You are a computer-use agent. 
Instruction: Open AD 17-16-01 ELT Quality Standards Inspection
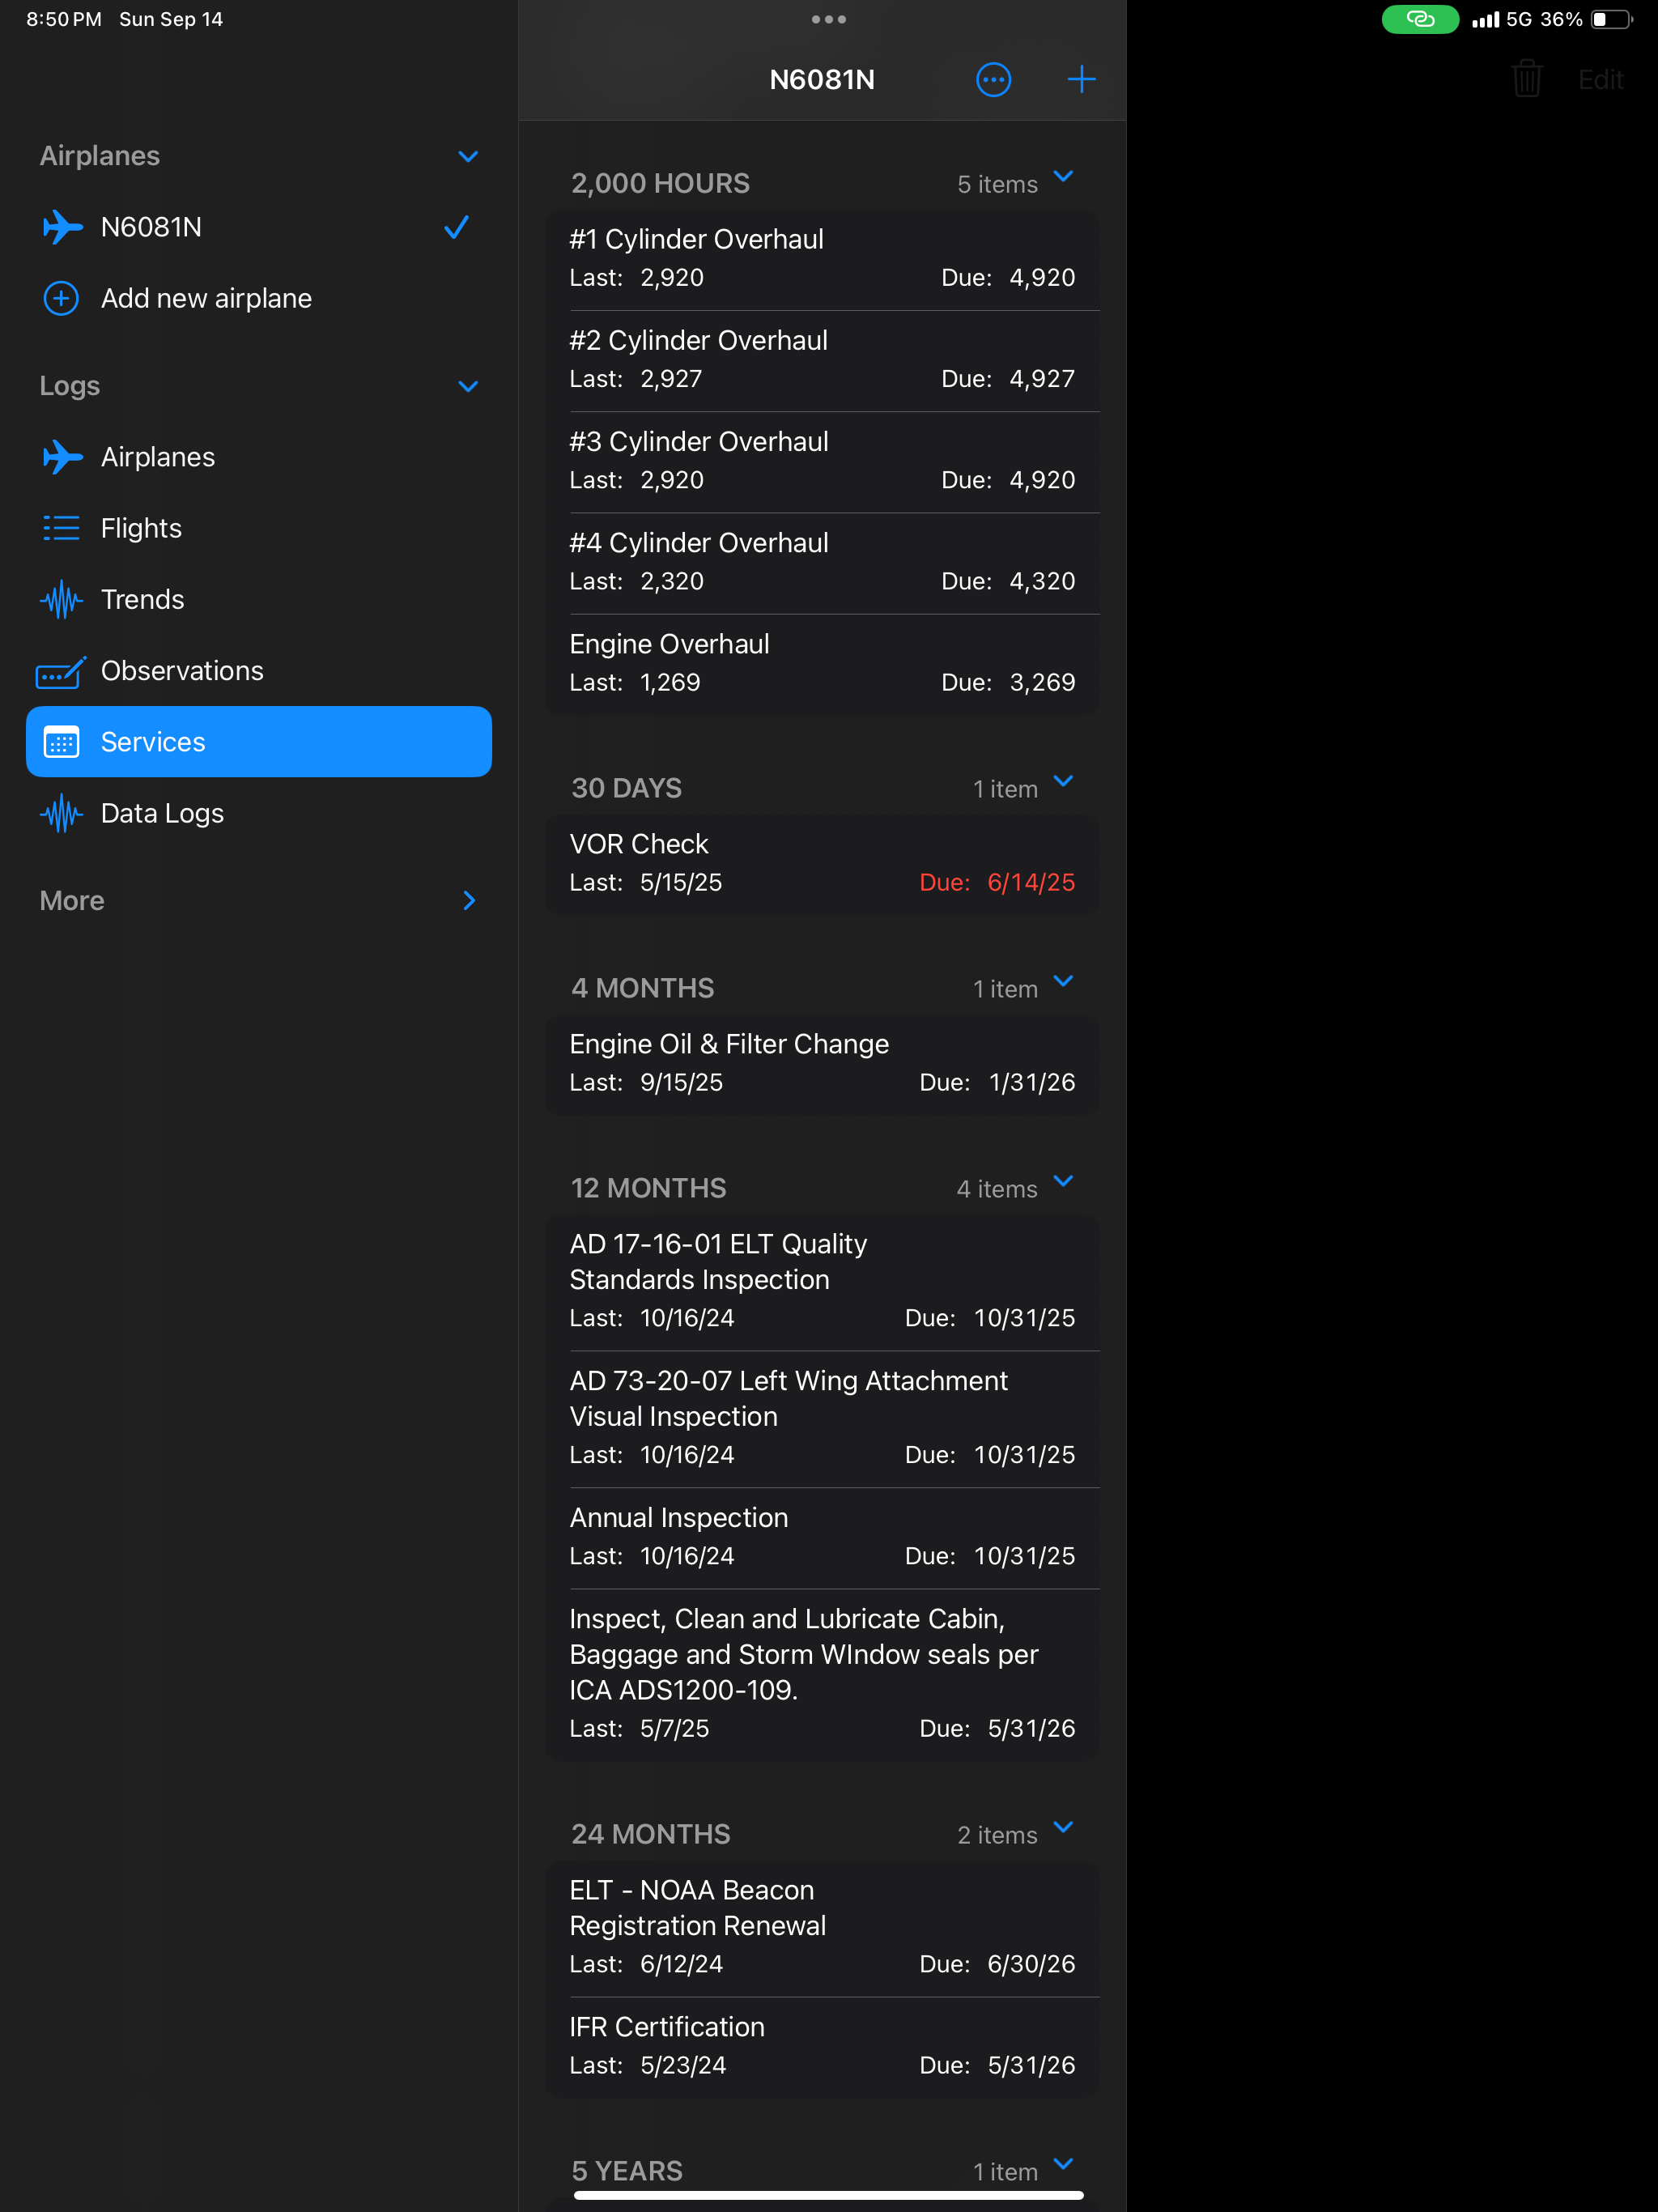click(822, 1282)
